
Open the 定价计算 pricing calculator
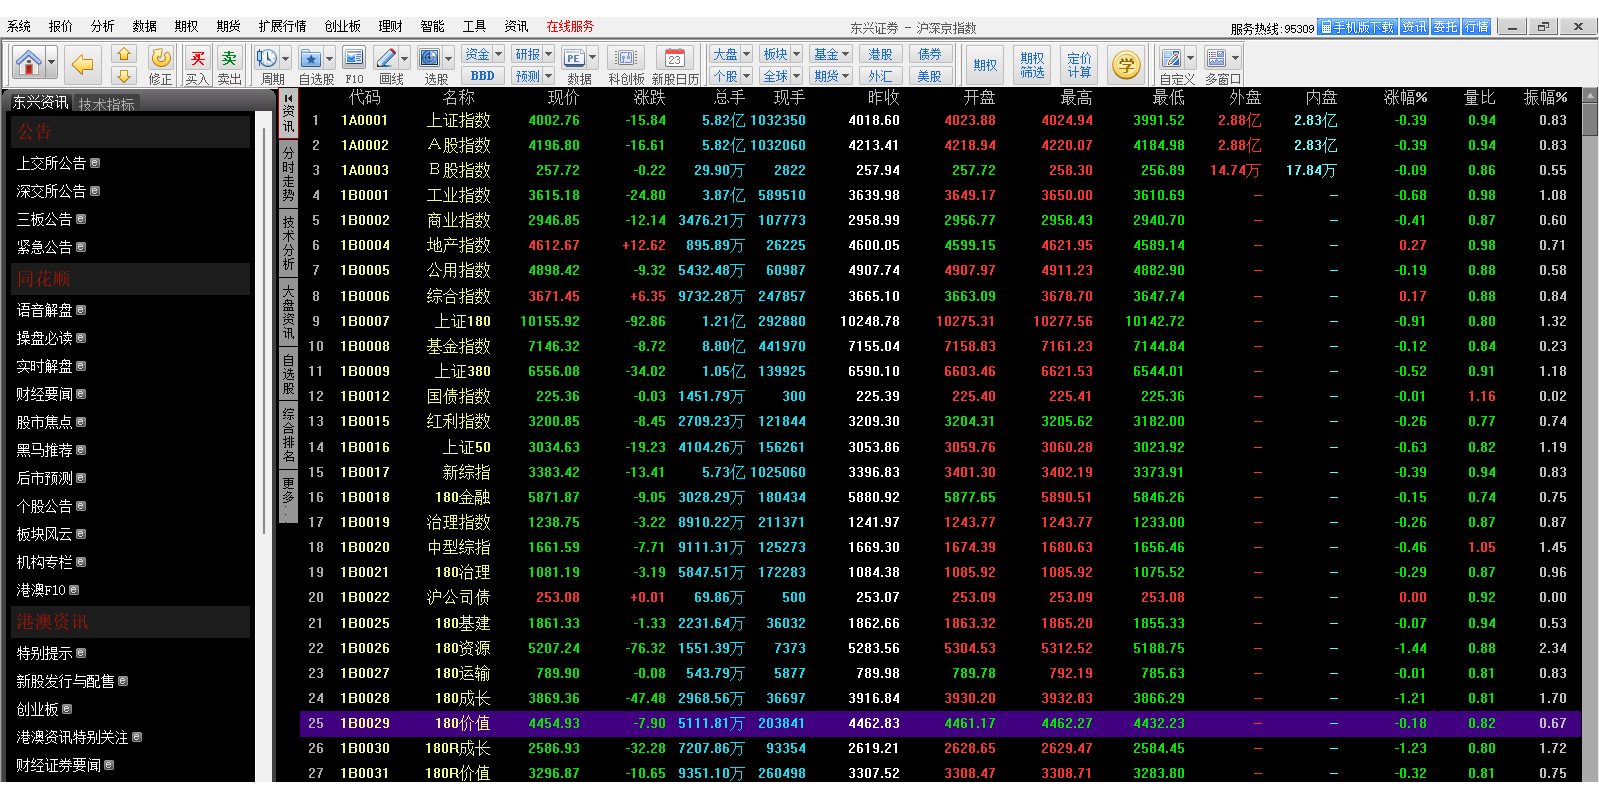point(1079,65)
